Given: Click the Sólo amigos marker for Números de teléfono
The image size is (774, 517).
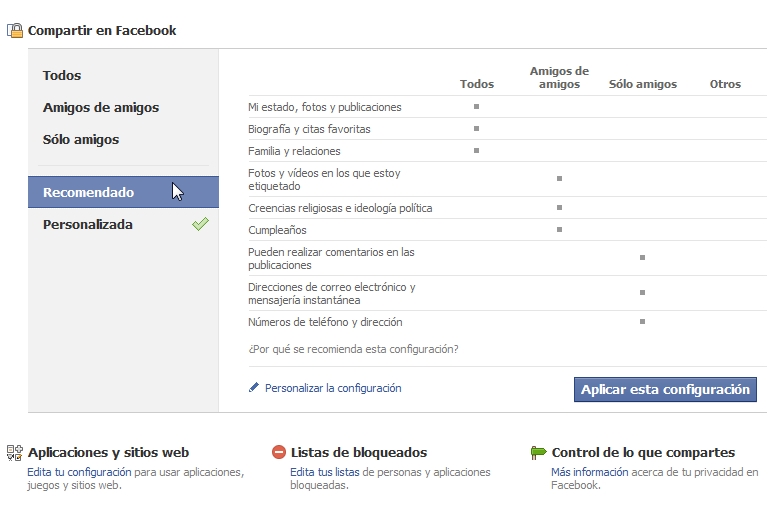Looking at the screenshot, I should tap(642, 322).
